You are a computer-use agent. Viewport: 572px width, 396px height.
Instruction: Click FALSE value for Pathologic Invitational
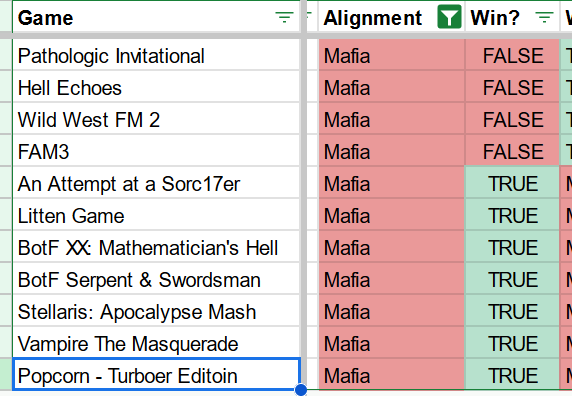tap(512, 55)
